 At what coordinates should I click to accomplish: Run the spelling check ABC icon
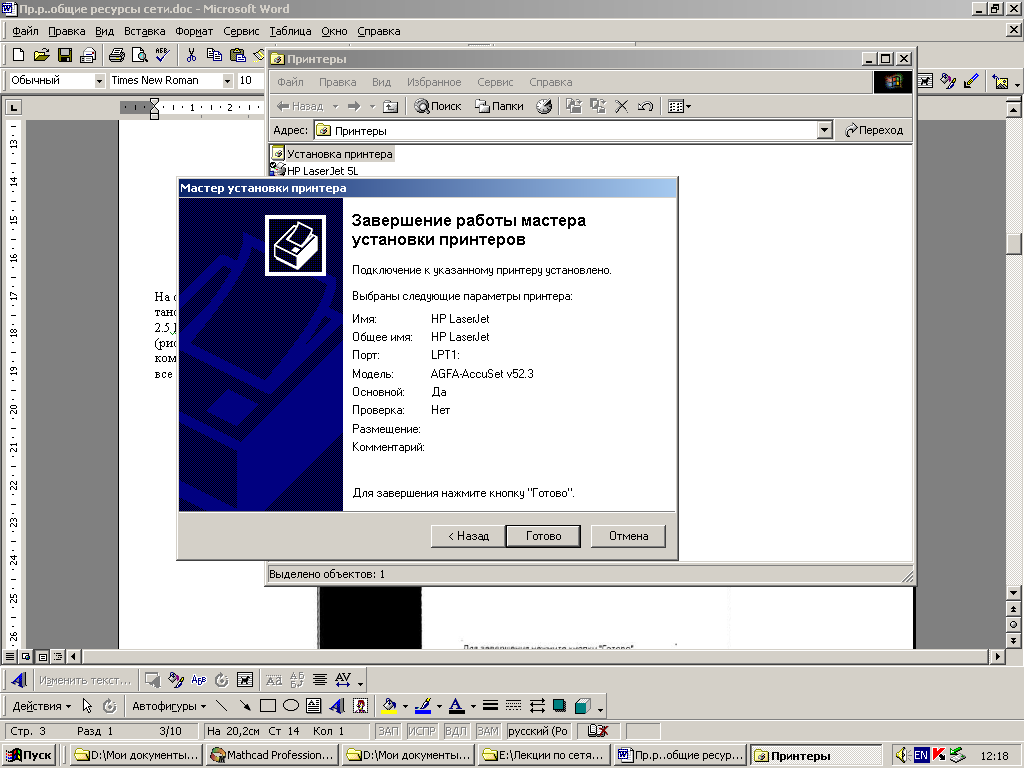(x=162, y=55)
